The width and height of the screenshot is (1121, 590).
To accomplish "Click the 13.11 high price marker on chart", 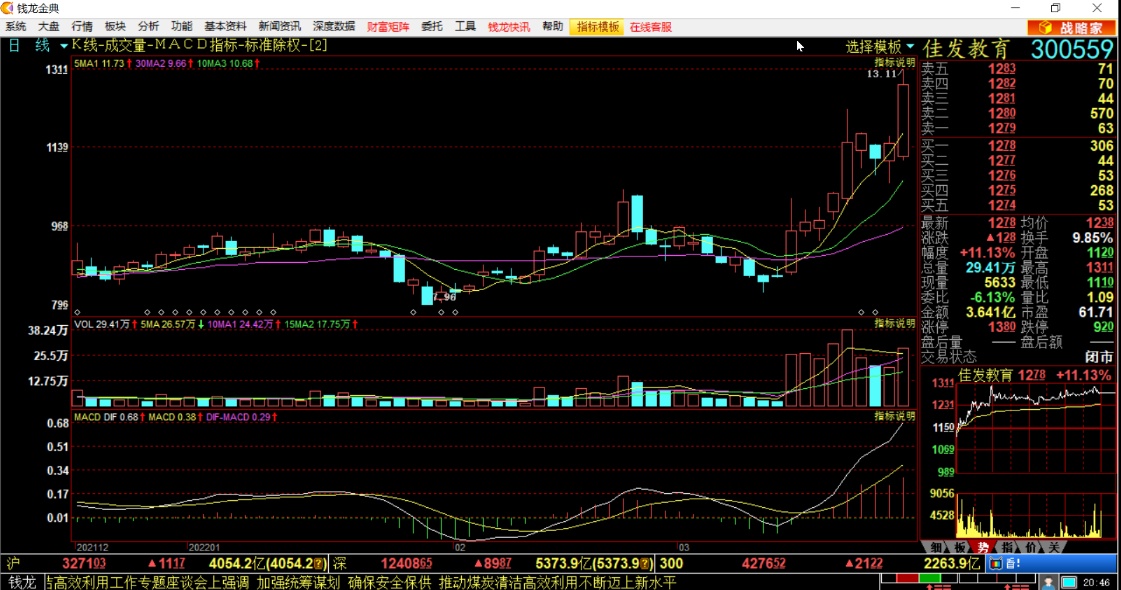I will click(x=881, y=74).
